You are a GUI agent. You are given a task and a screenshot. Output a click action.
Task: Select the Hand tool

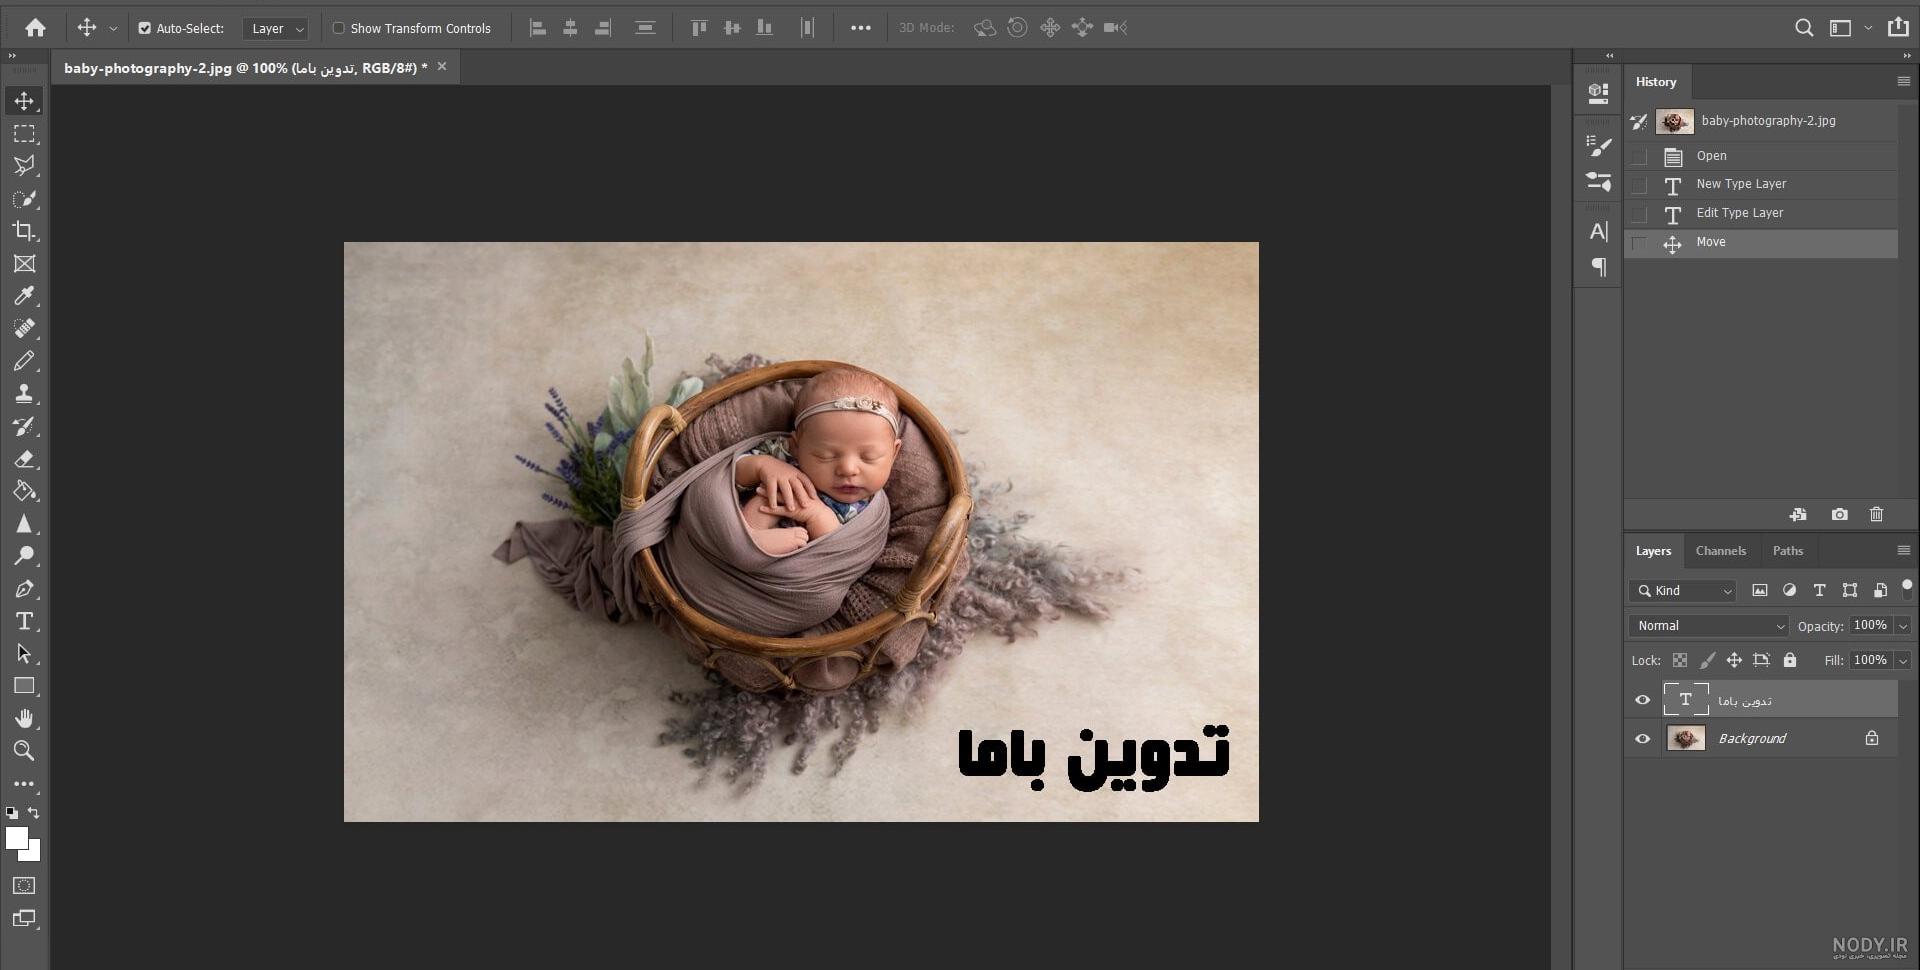[24, 718]
